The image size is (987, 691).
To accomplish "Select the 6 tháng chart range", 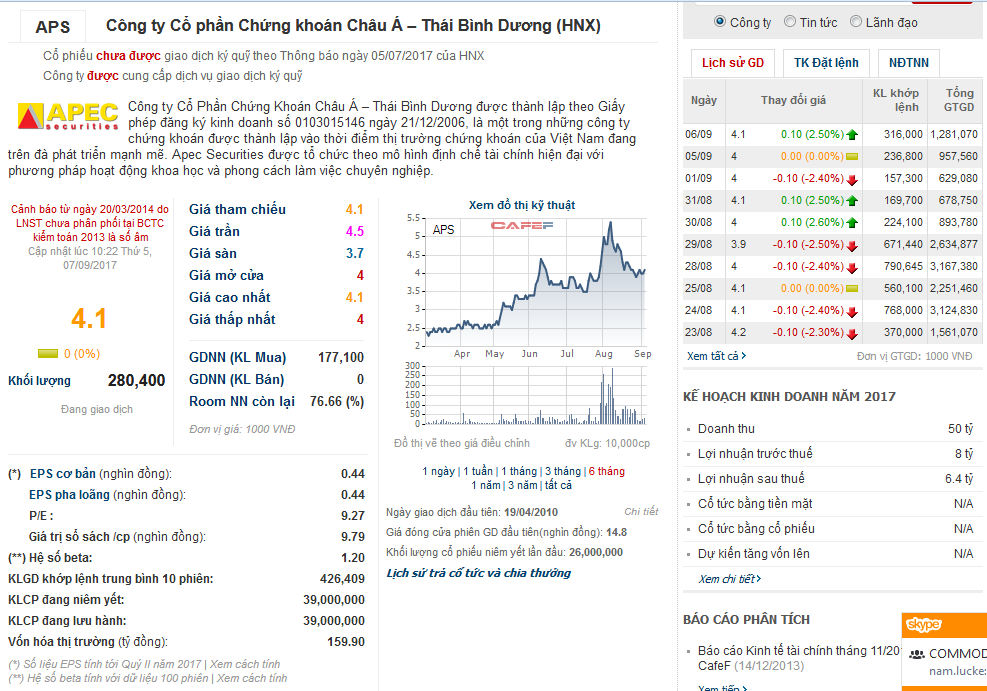I will (607, 471).
